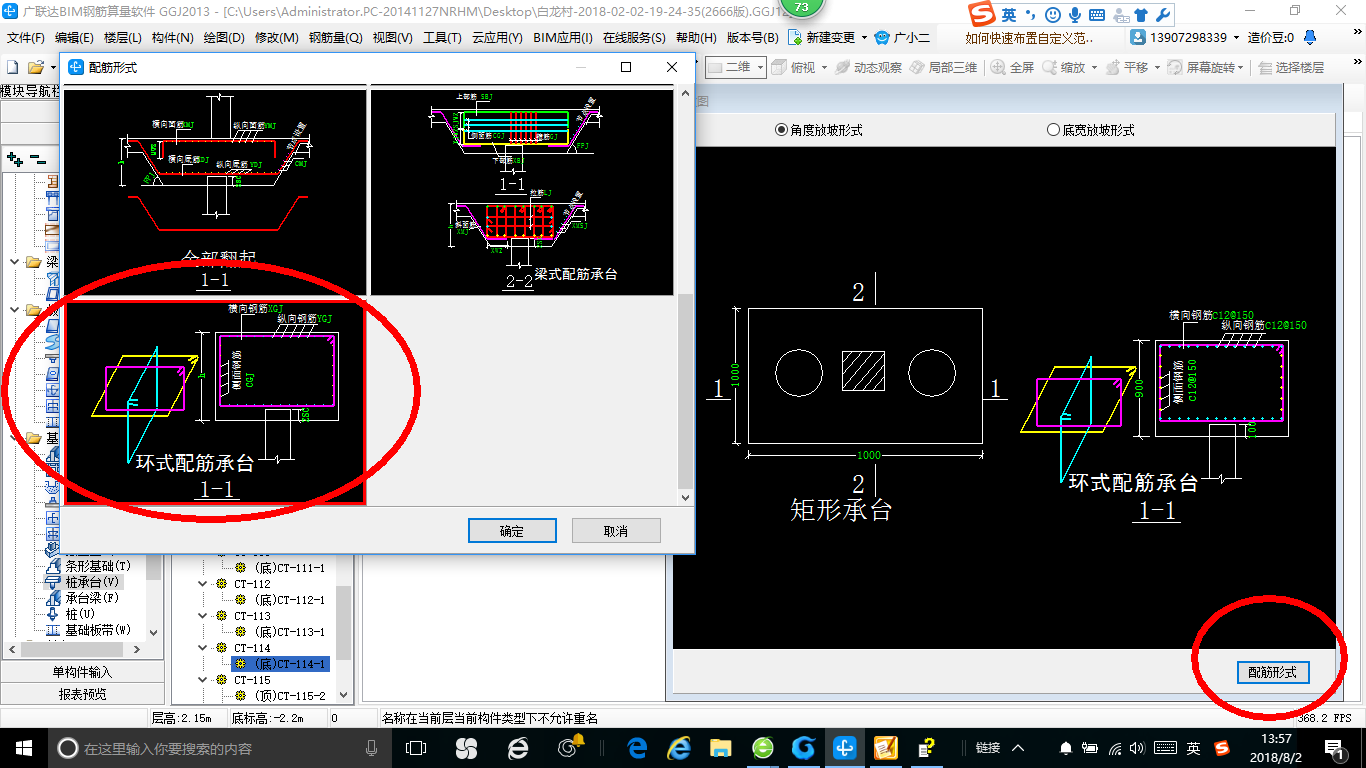Open account 13907298339 dropdown arrow
Screen dimensions: 1366x768
[1236, 37]
